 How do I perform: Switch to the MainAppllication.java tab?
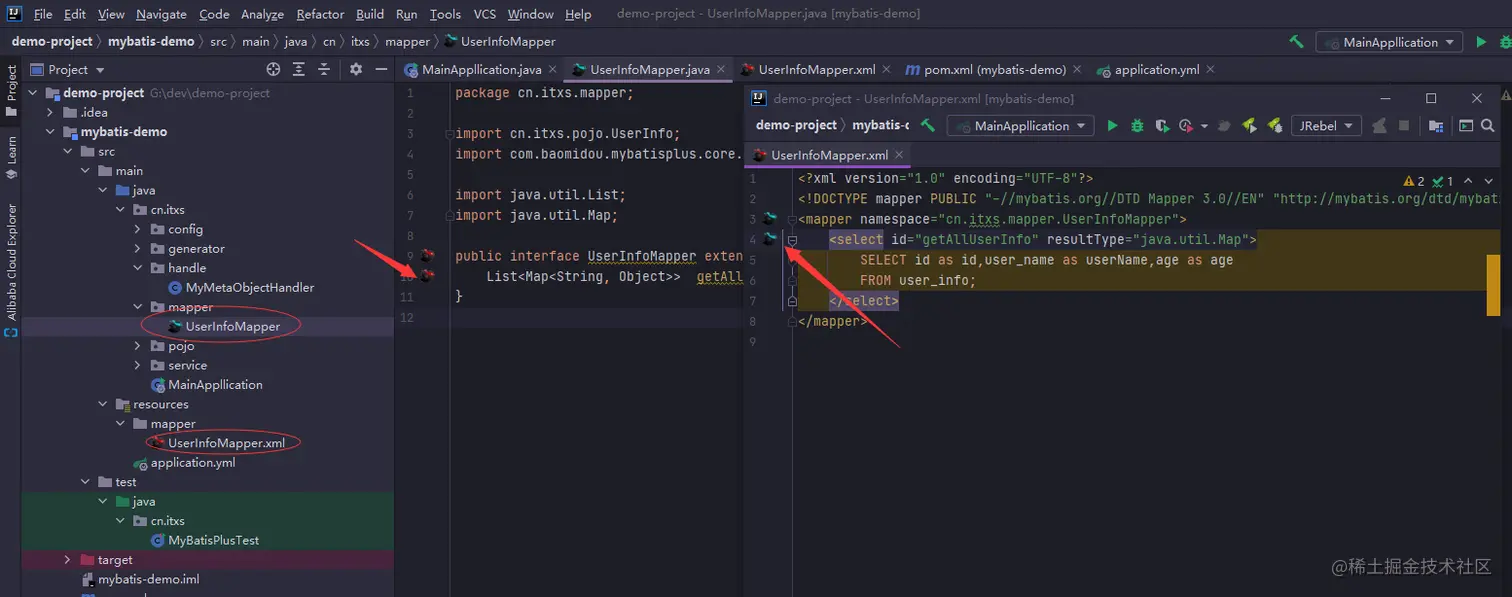tap(481, 70)
